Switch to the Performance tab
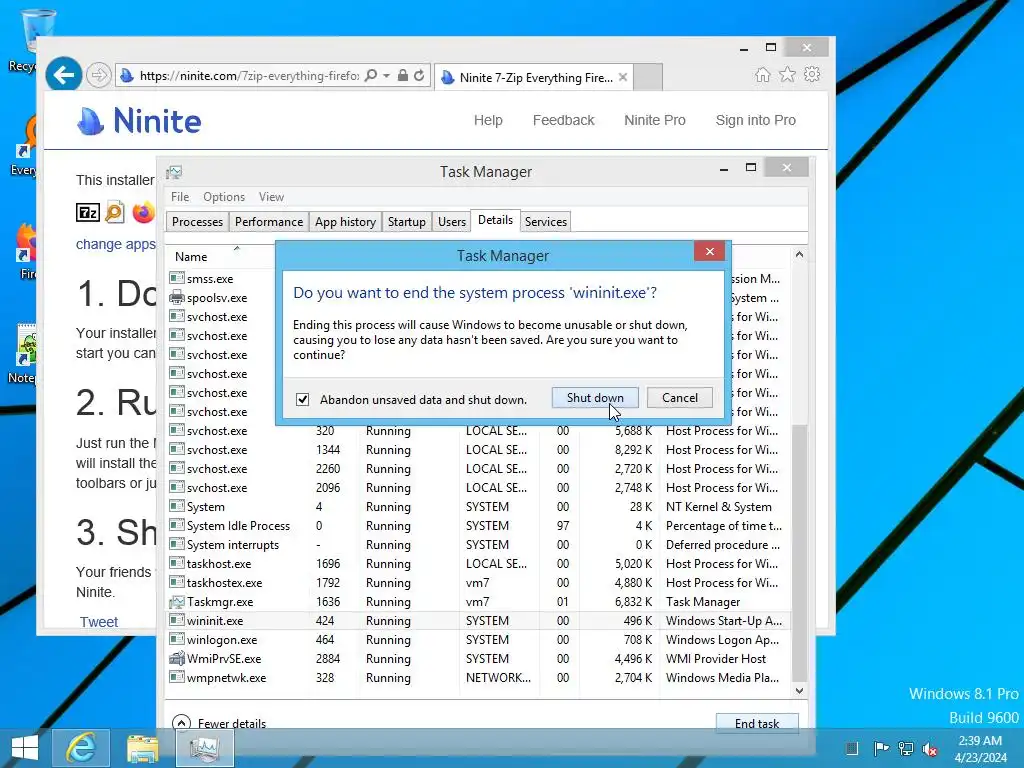The width and height of the screenshot is (1024, 768). (x=268, y=221)
